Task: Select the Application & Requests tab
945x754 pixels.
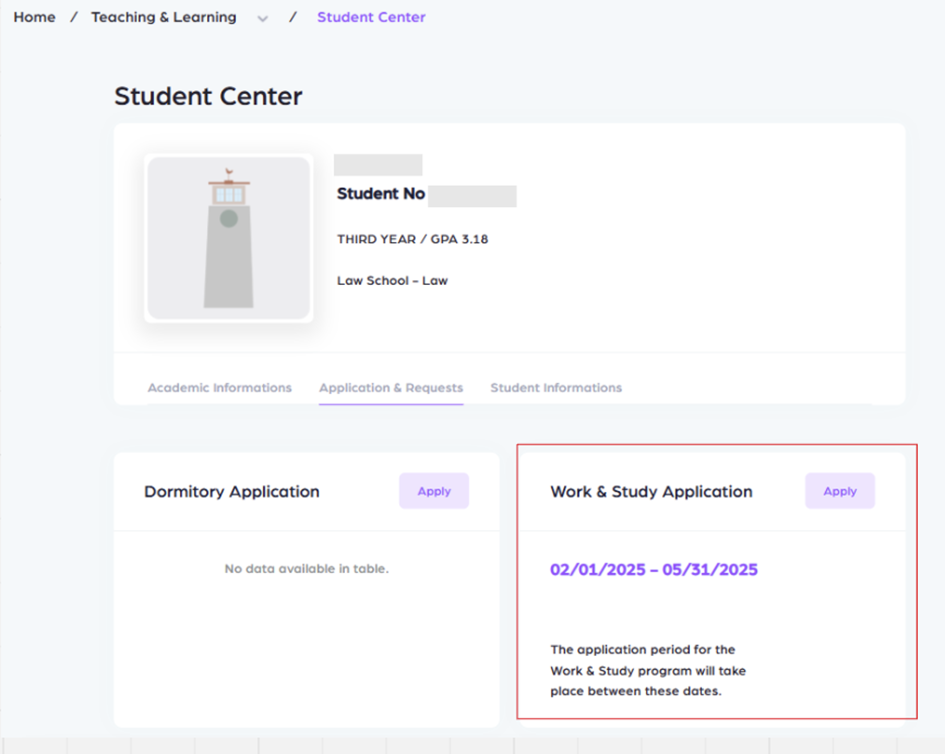Action: click(x=391, y=388)
